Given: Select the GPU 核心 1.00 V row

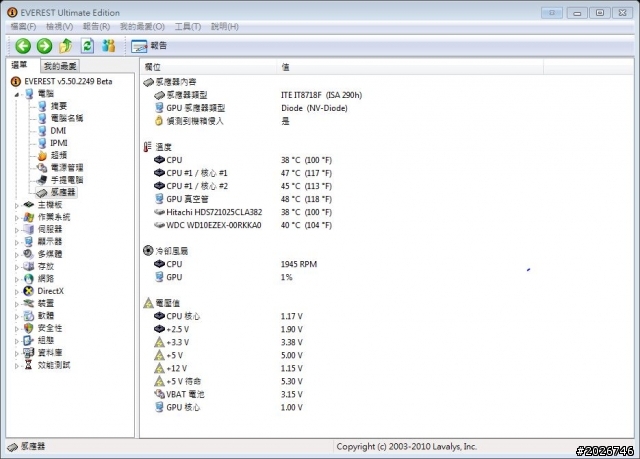Looking at the screenshot, I should tap(229, 408).
